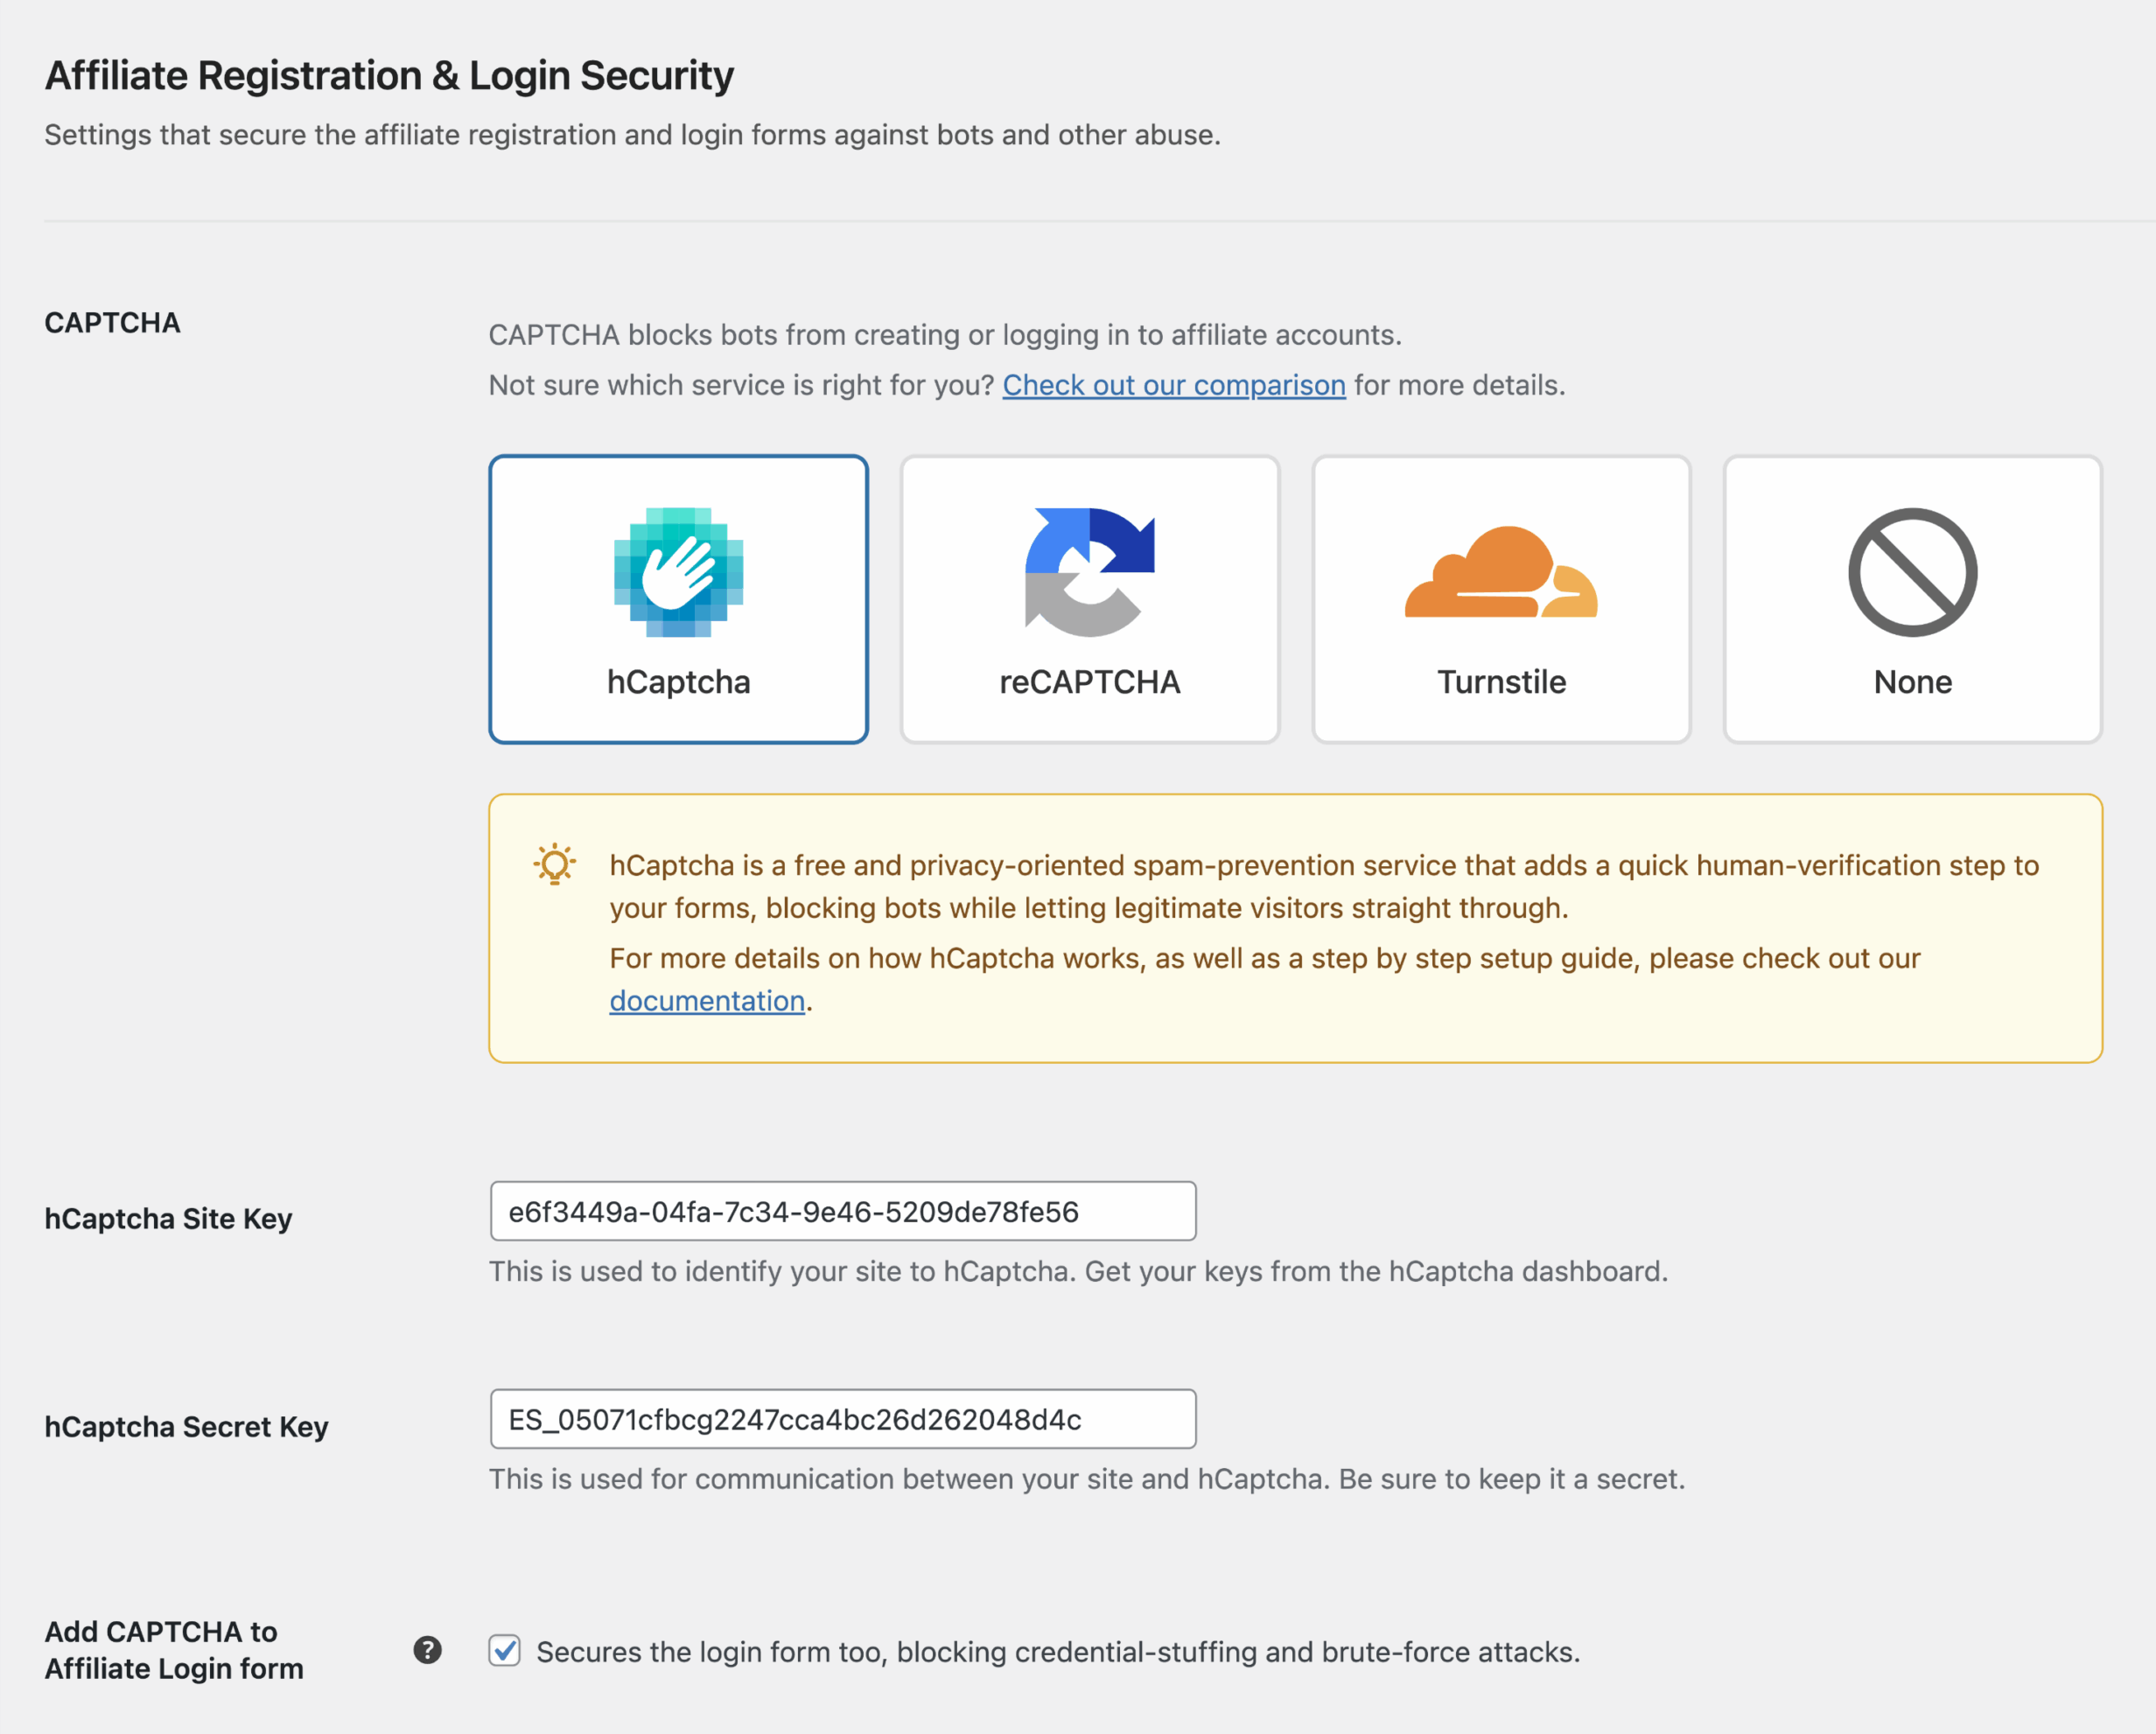Click the help question mark icon
The width and height of the screenshot is (2156, 1734).
tap(428, 1651)
